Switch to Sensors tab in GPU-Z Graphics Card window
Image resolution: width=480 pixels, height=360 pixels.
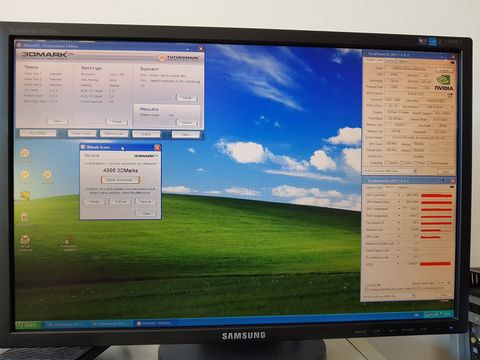pyautogui.click(x=390, y=61)
